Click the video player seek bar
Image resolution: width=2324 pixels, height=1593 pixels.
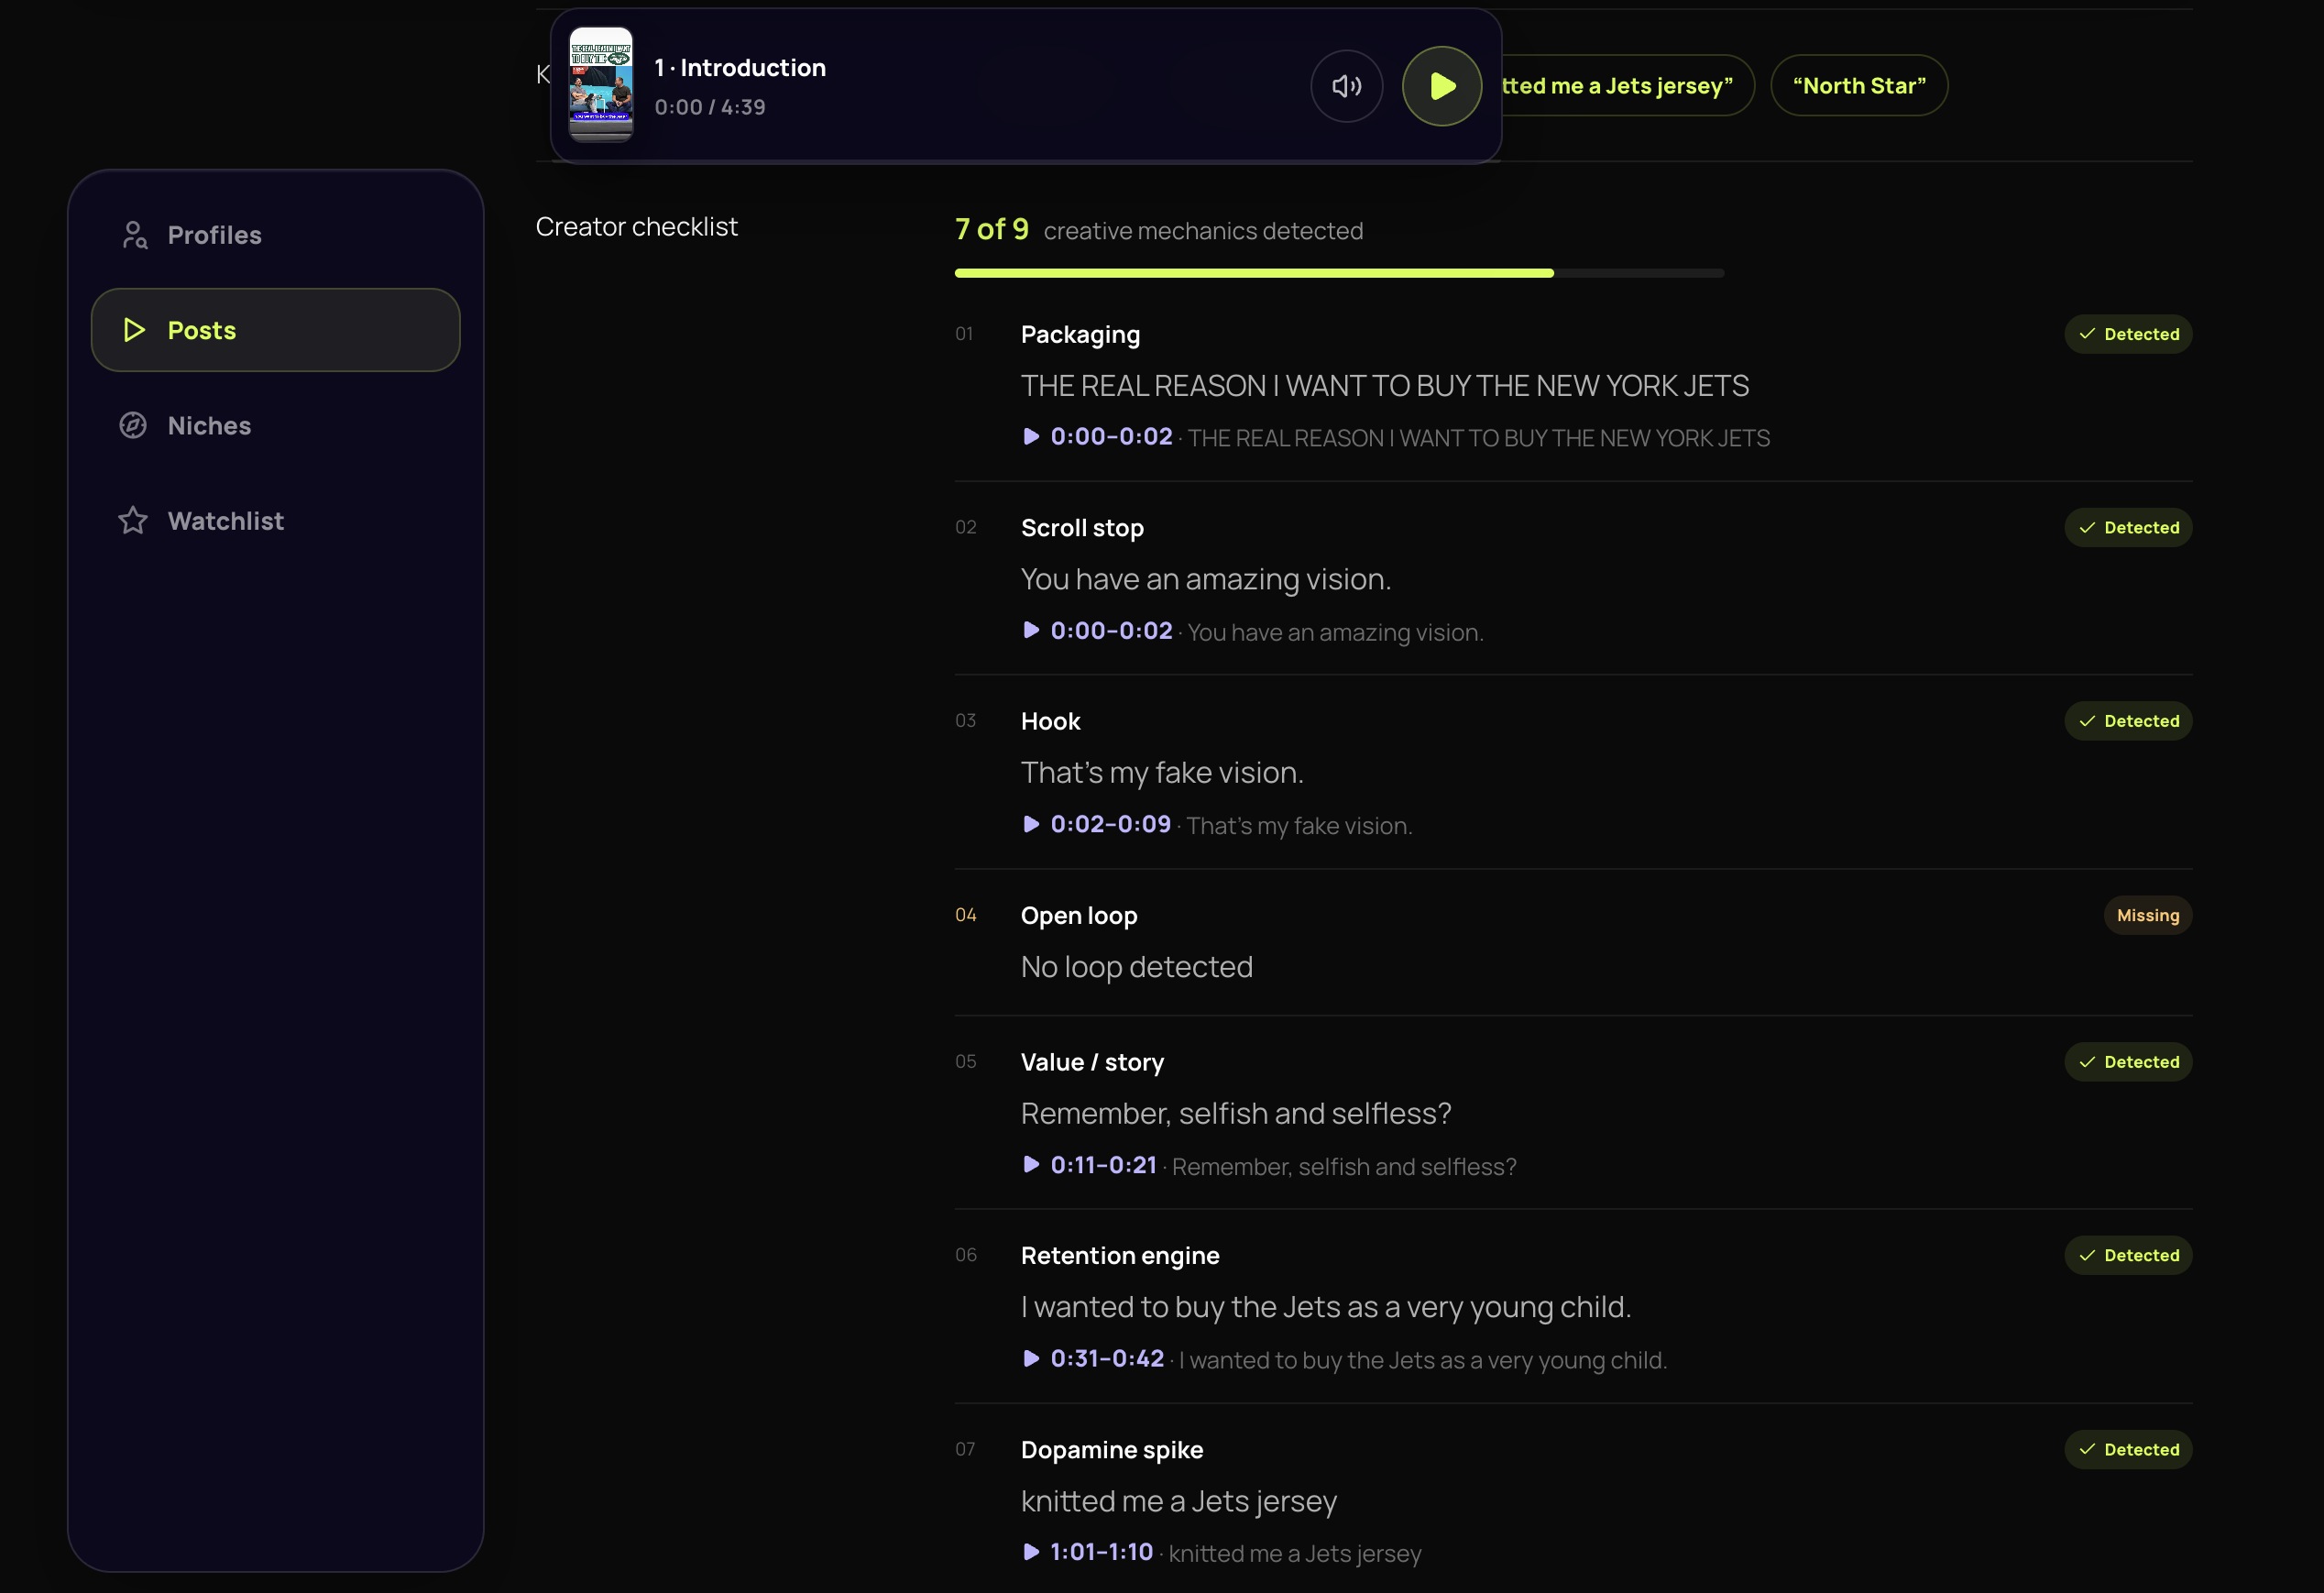click(x=1026, y=160)
